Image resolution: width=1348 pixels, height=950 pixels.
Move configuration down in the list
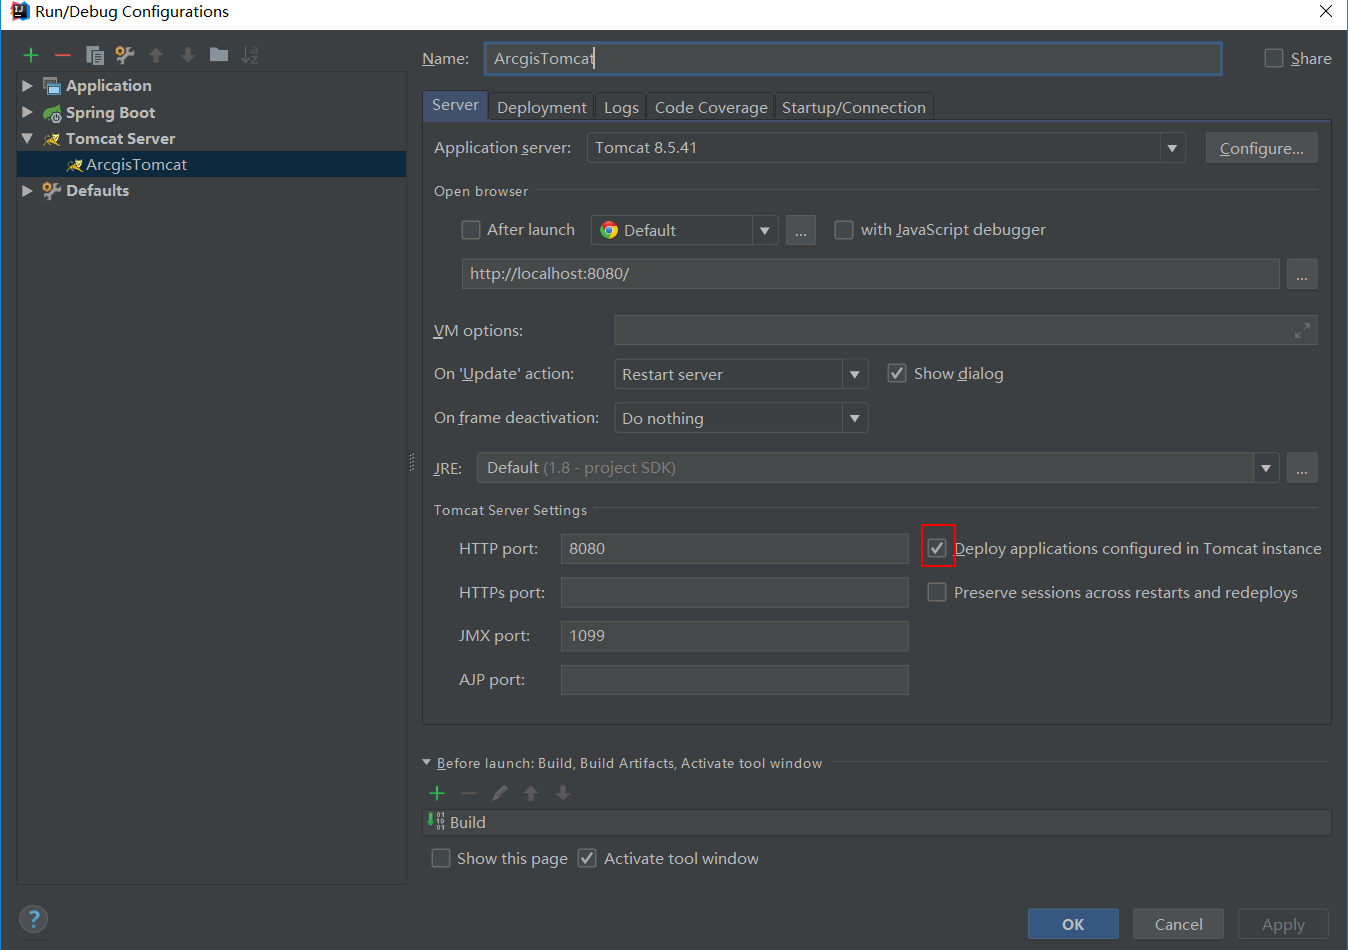point(188,55)
